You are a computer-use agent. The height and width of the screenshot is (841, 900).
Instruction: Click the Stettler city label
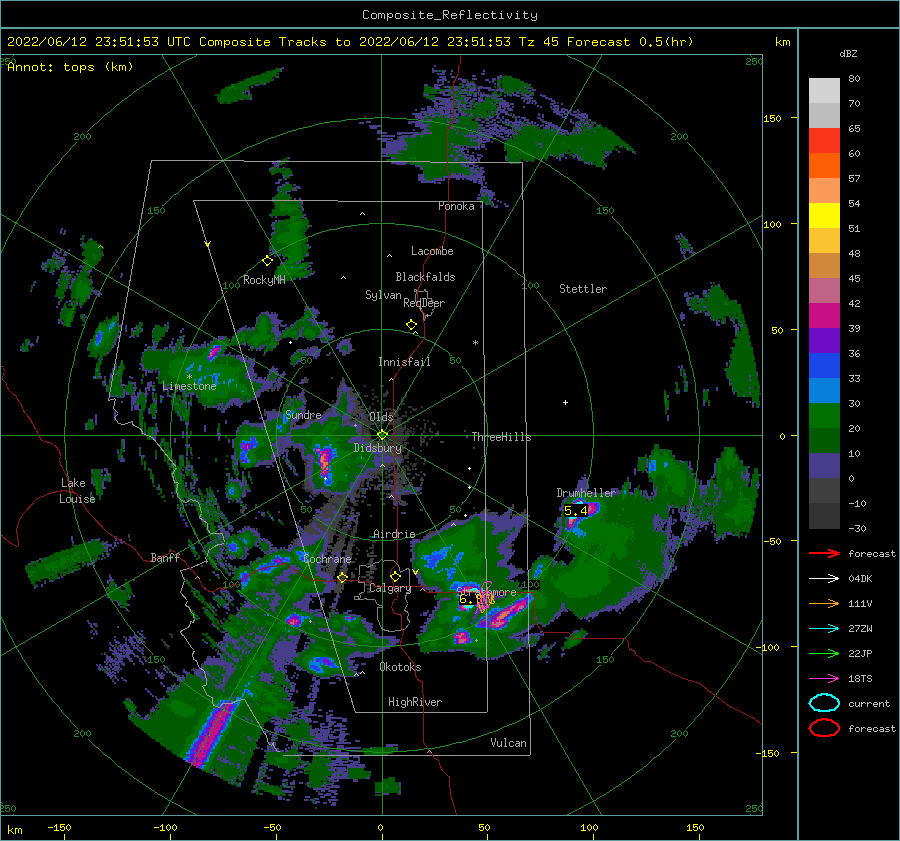(x=583, y=289)
